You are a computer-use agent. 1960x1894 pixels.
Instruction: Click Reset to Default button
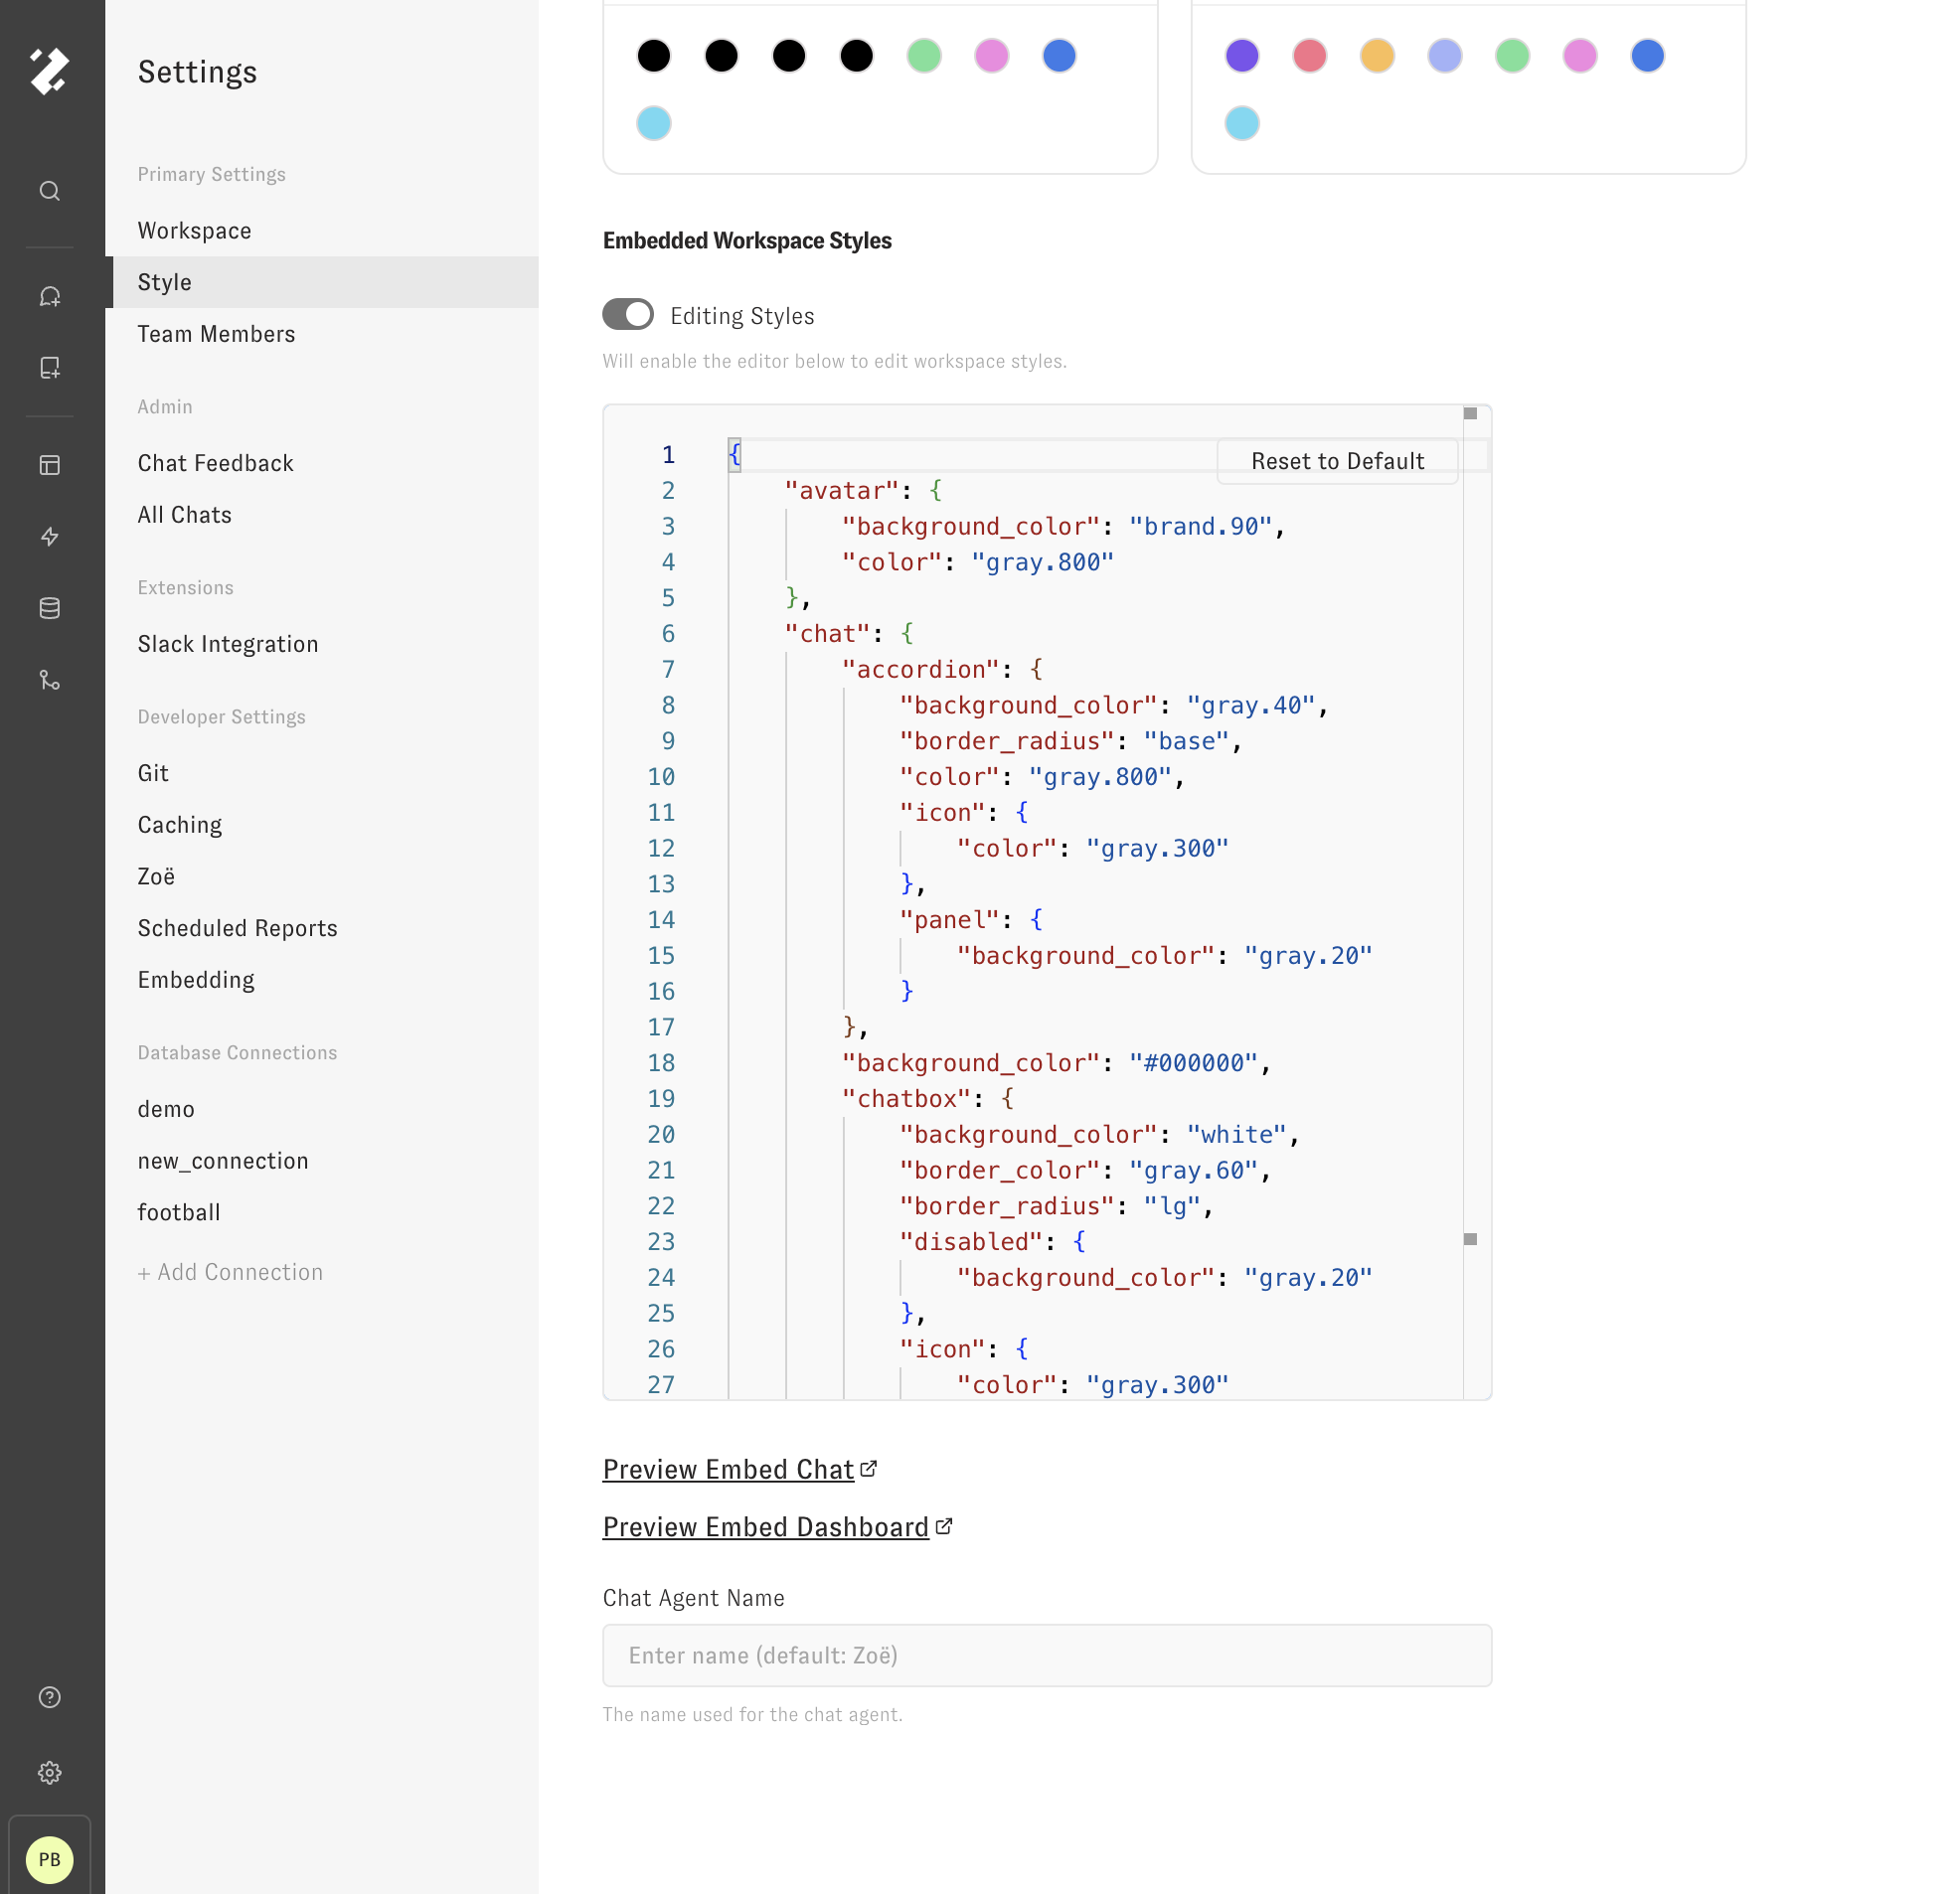1337,461
